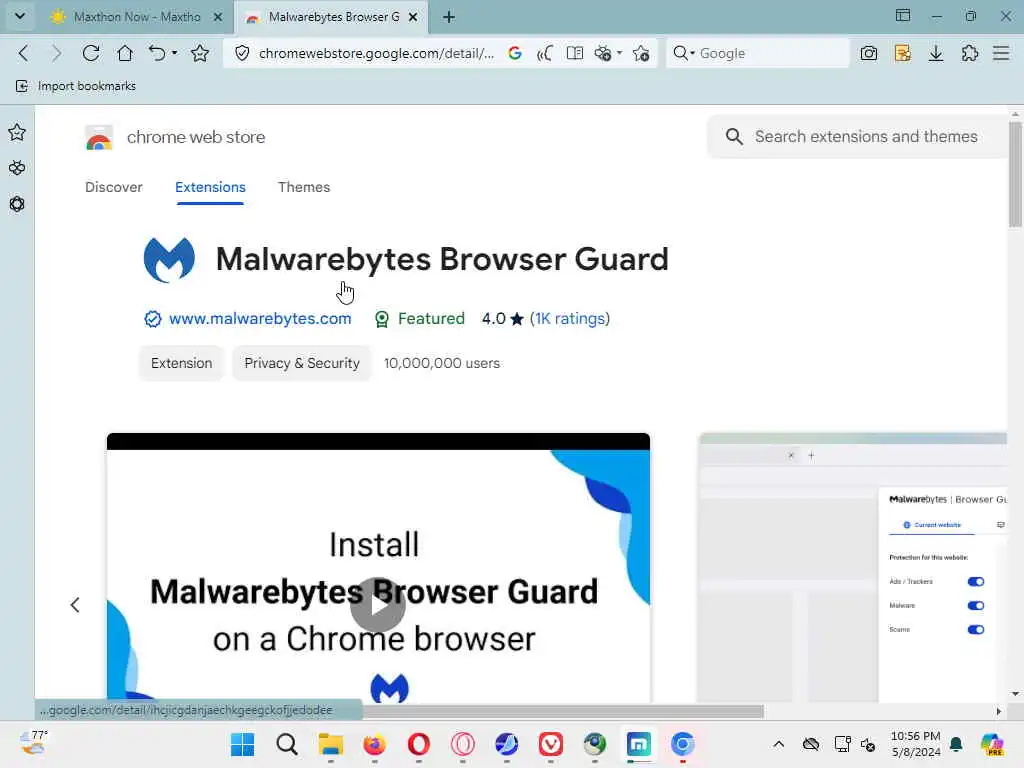
Task: Go back with the browser back arrow
Action: click(x=24, y=53)
